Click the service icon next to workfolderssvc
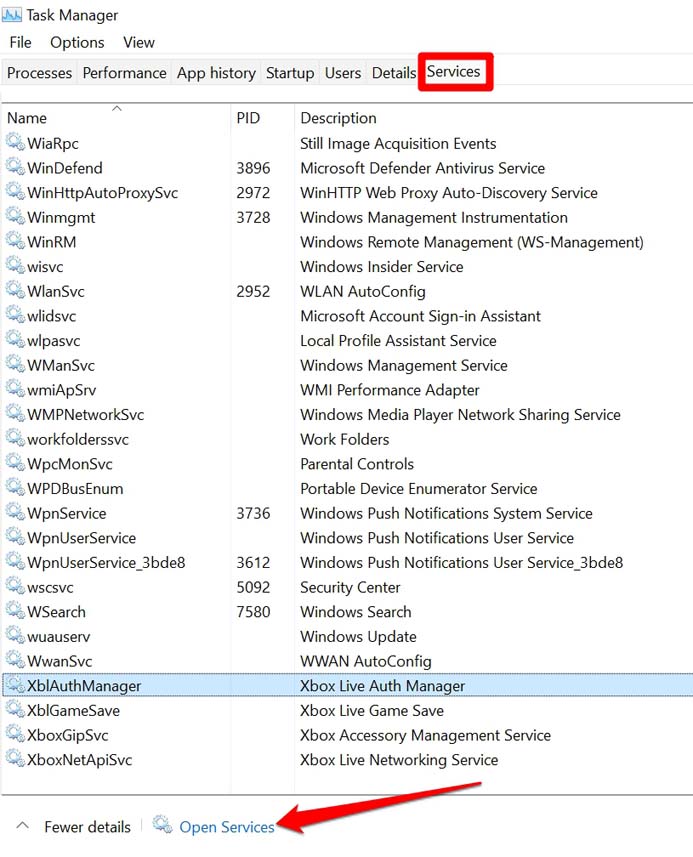This screenshot has height=857, width=693. coord(15,438)
